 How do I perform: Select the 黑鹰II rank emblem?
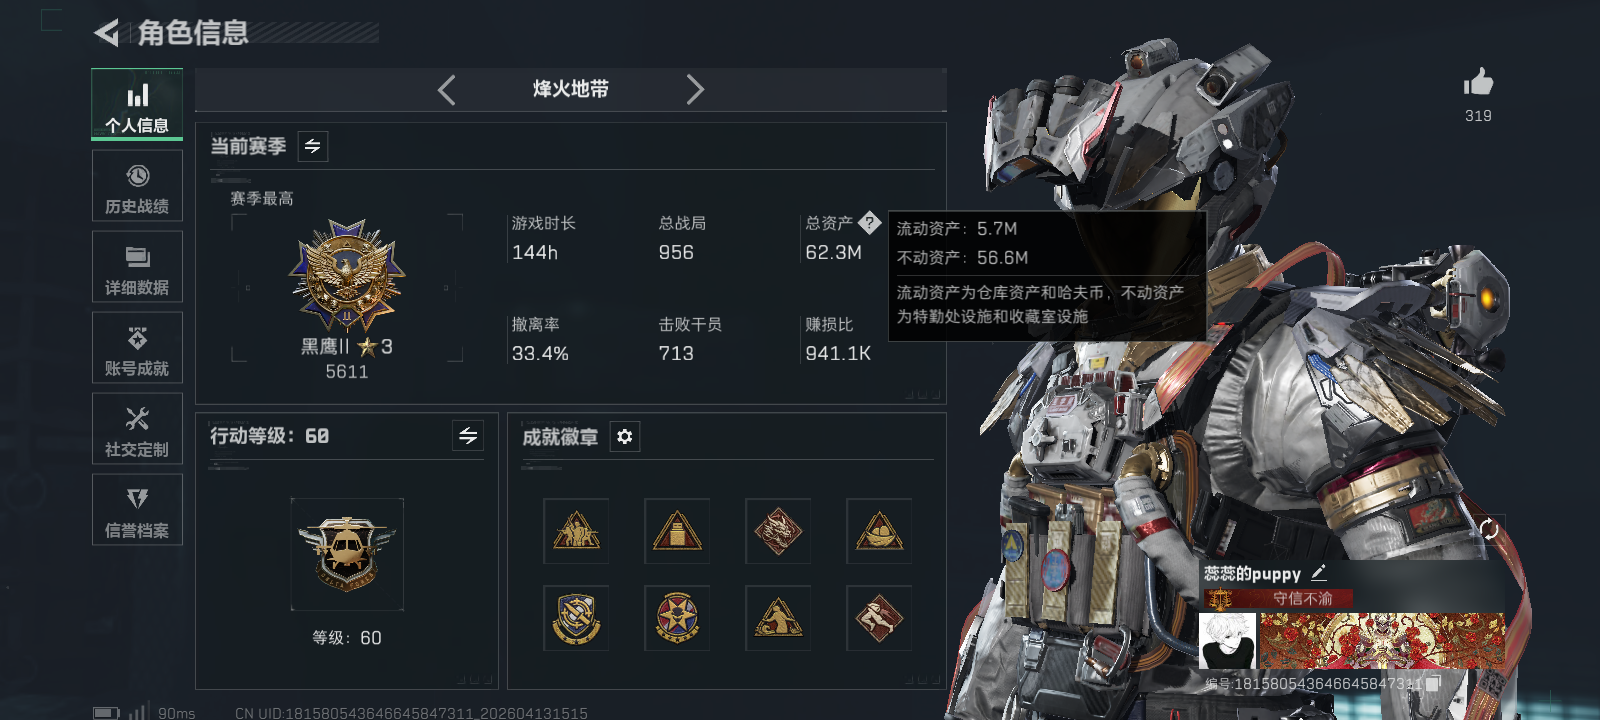point(347,277)
